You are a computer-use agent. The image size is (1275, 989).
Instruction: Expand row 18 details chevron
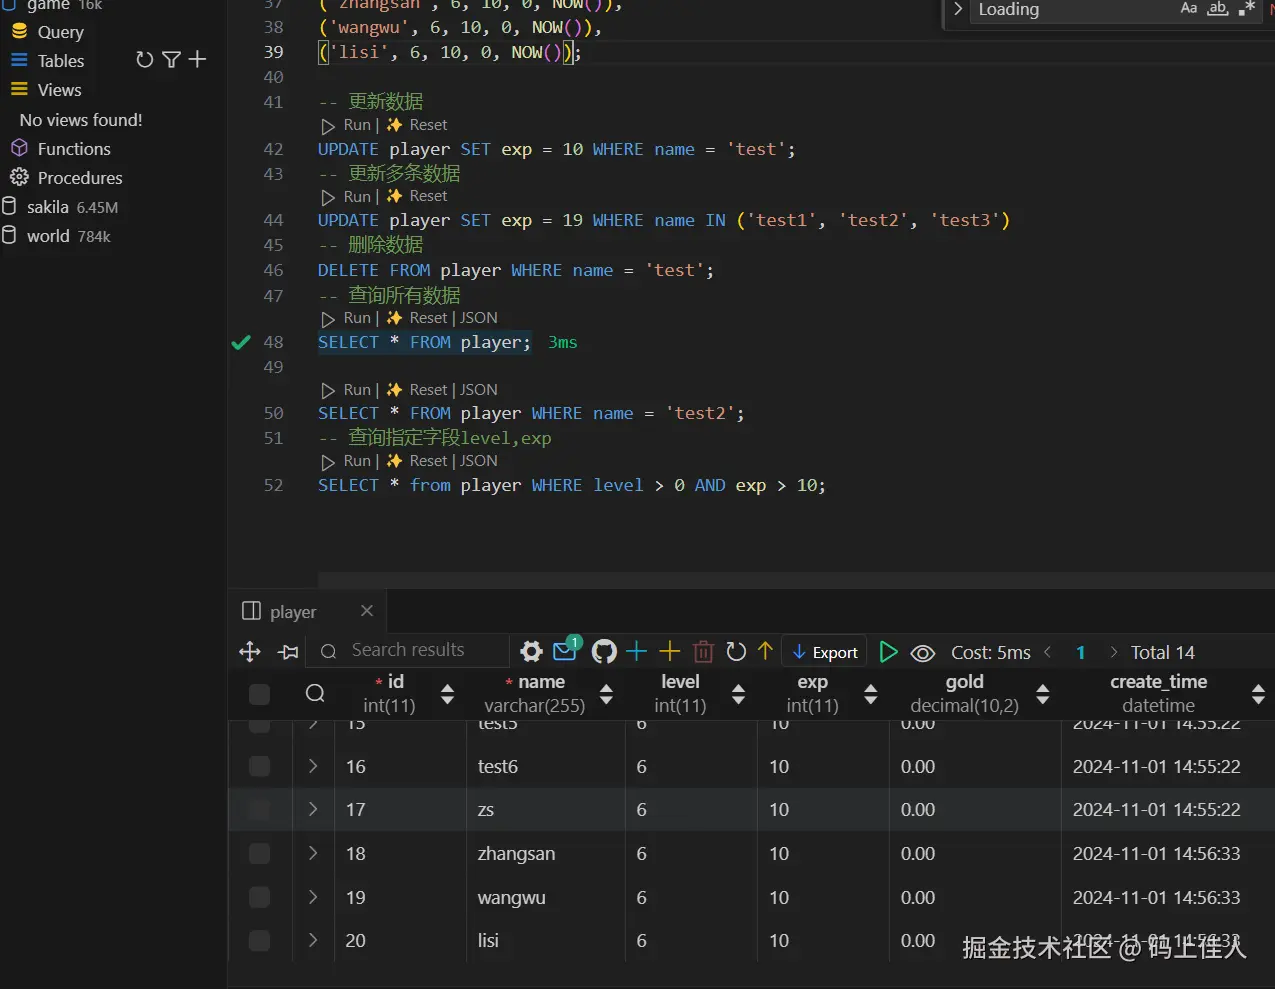click(313, 852)
